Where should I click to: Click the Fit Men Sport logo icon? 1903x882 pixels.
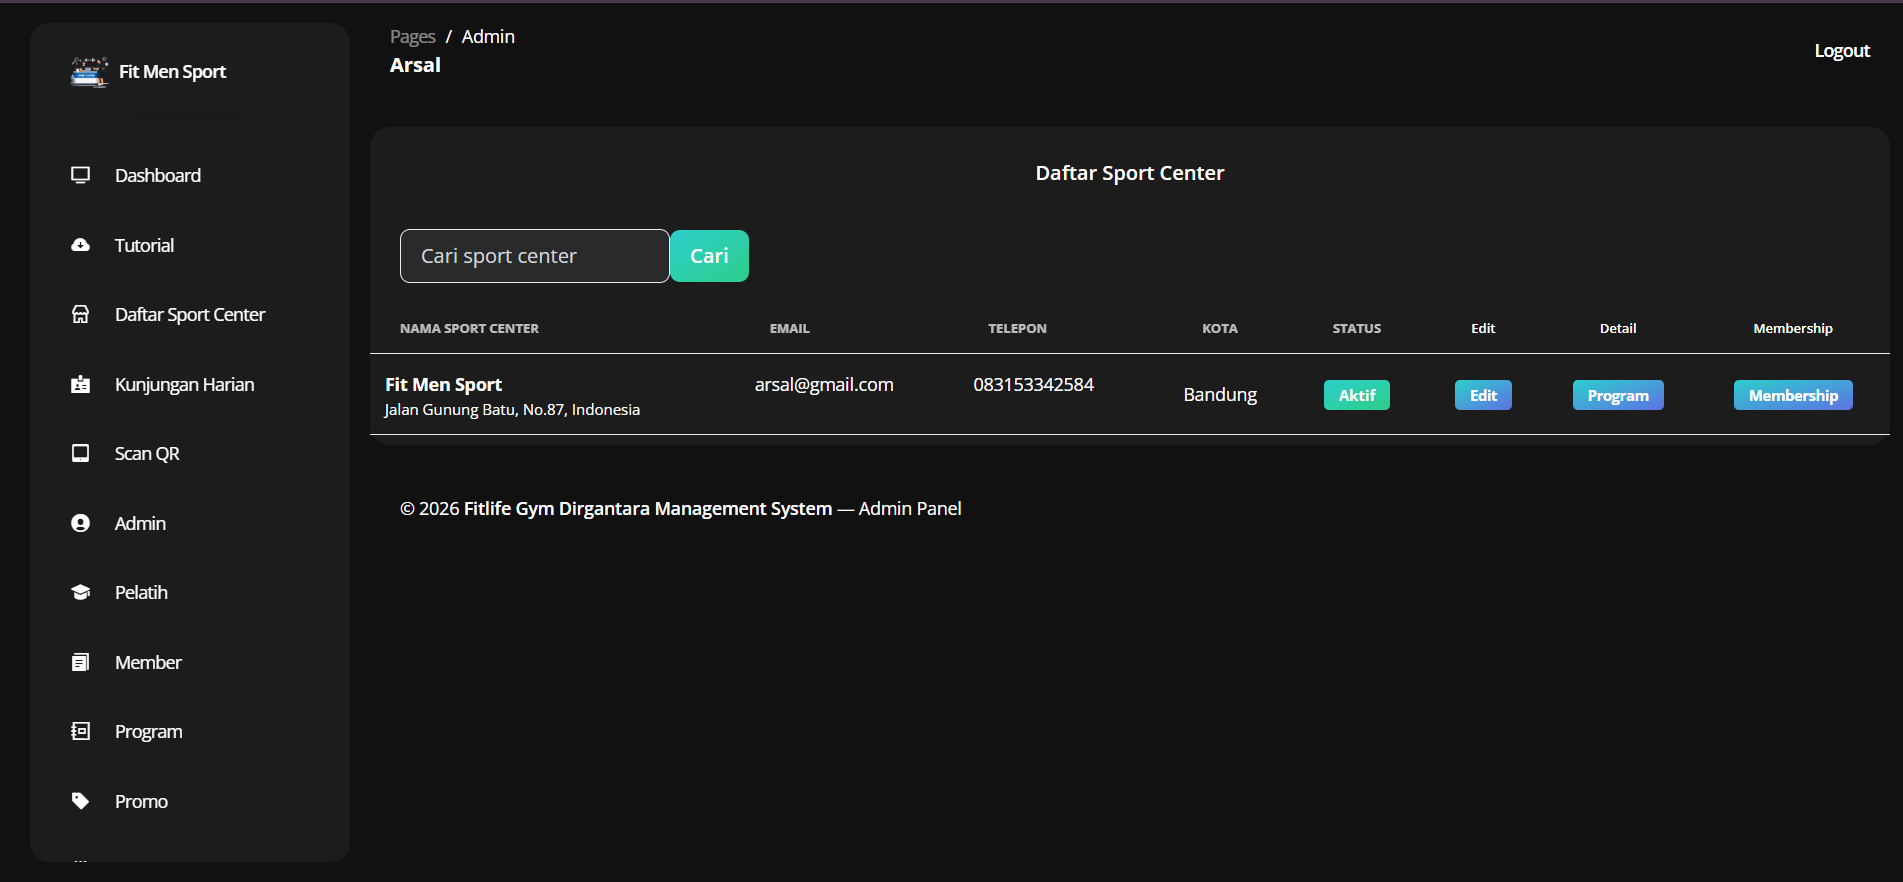click(x=89, y=72)
